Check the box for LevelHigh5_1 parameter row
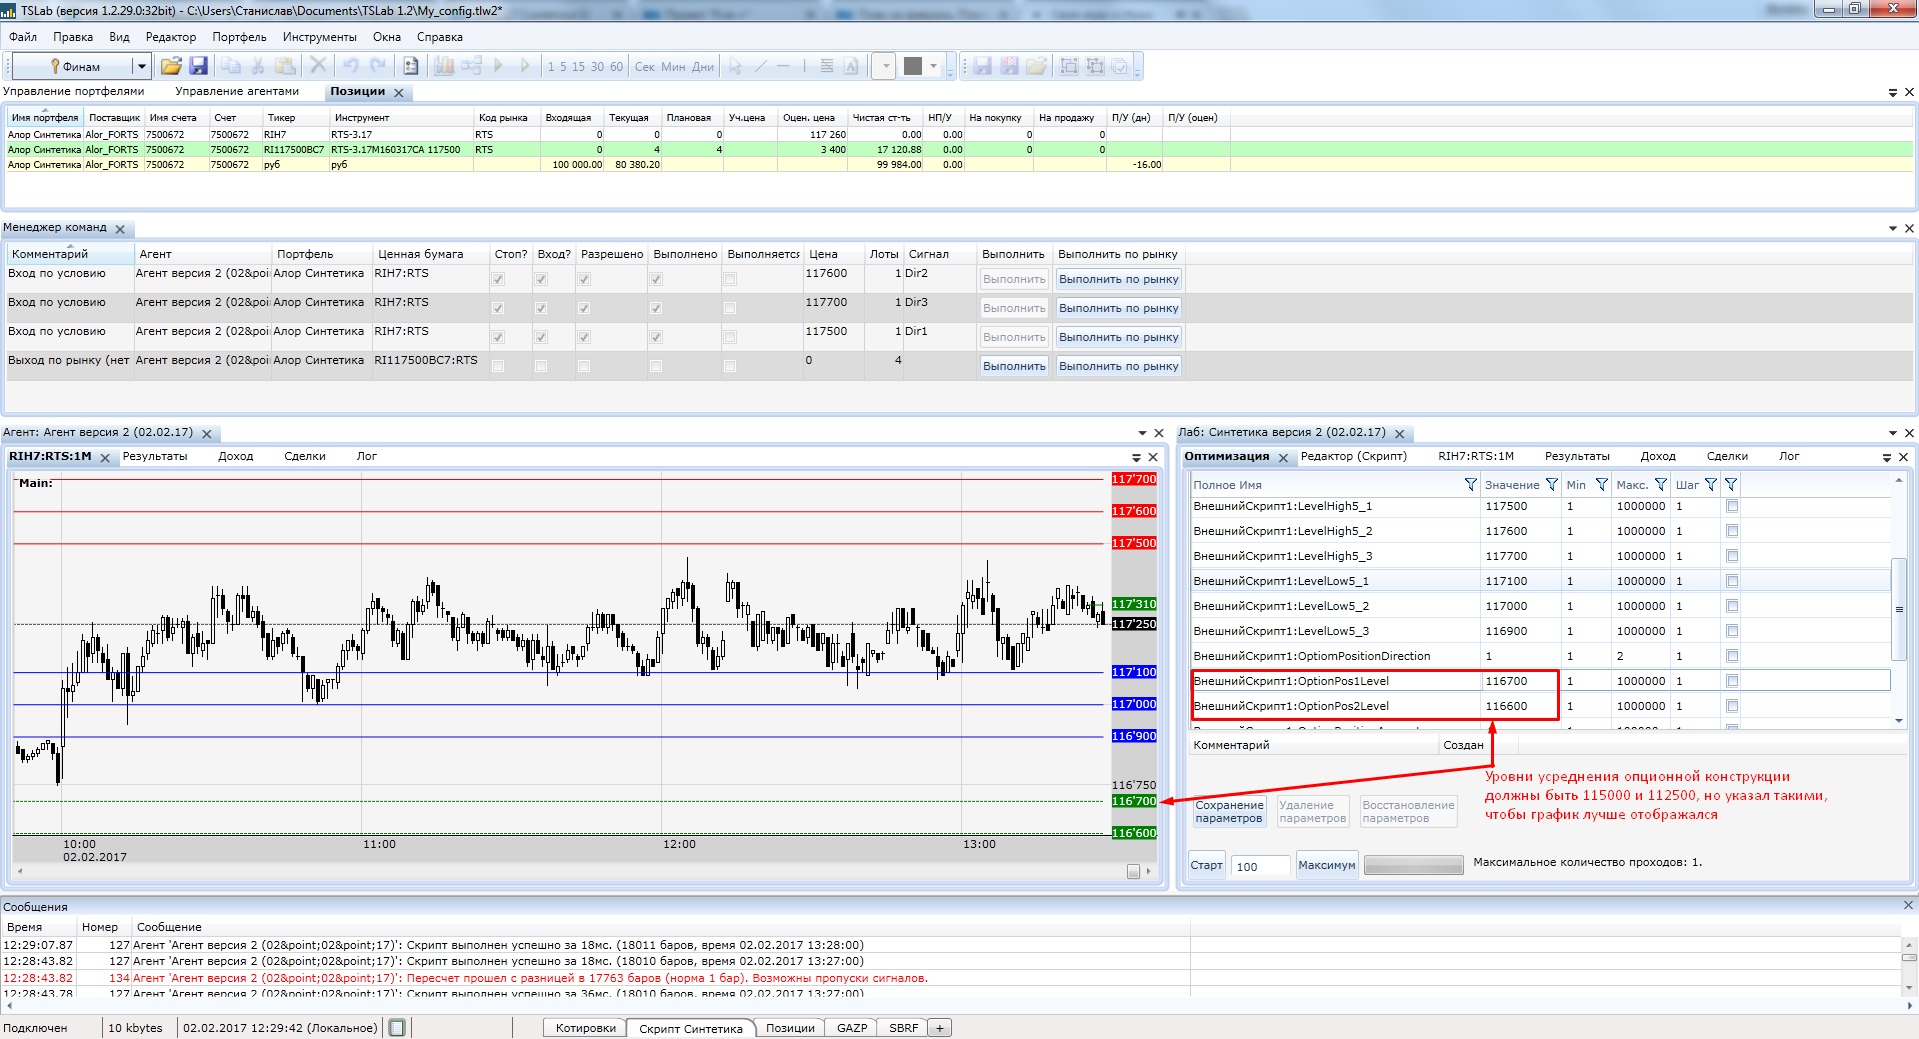The height and width of the screenshot is (1039, 1919). (1732, 506)
